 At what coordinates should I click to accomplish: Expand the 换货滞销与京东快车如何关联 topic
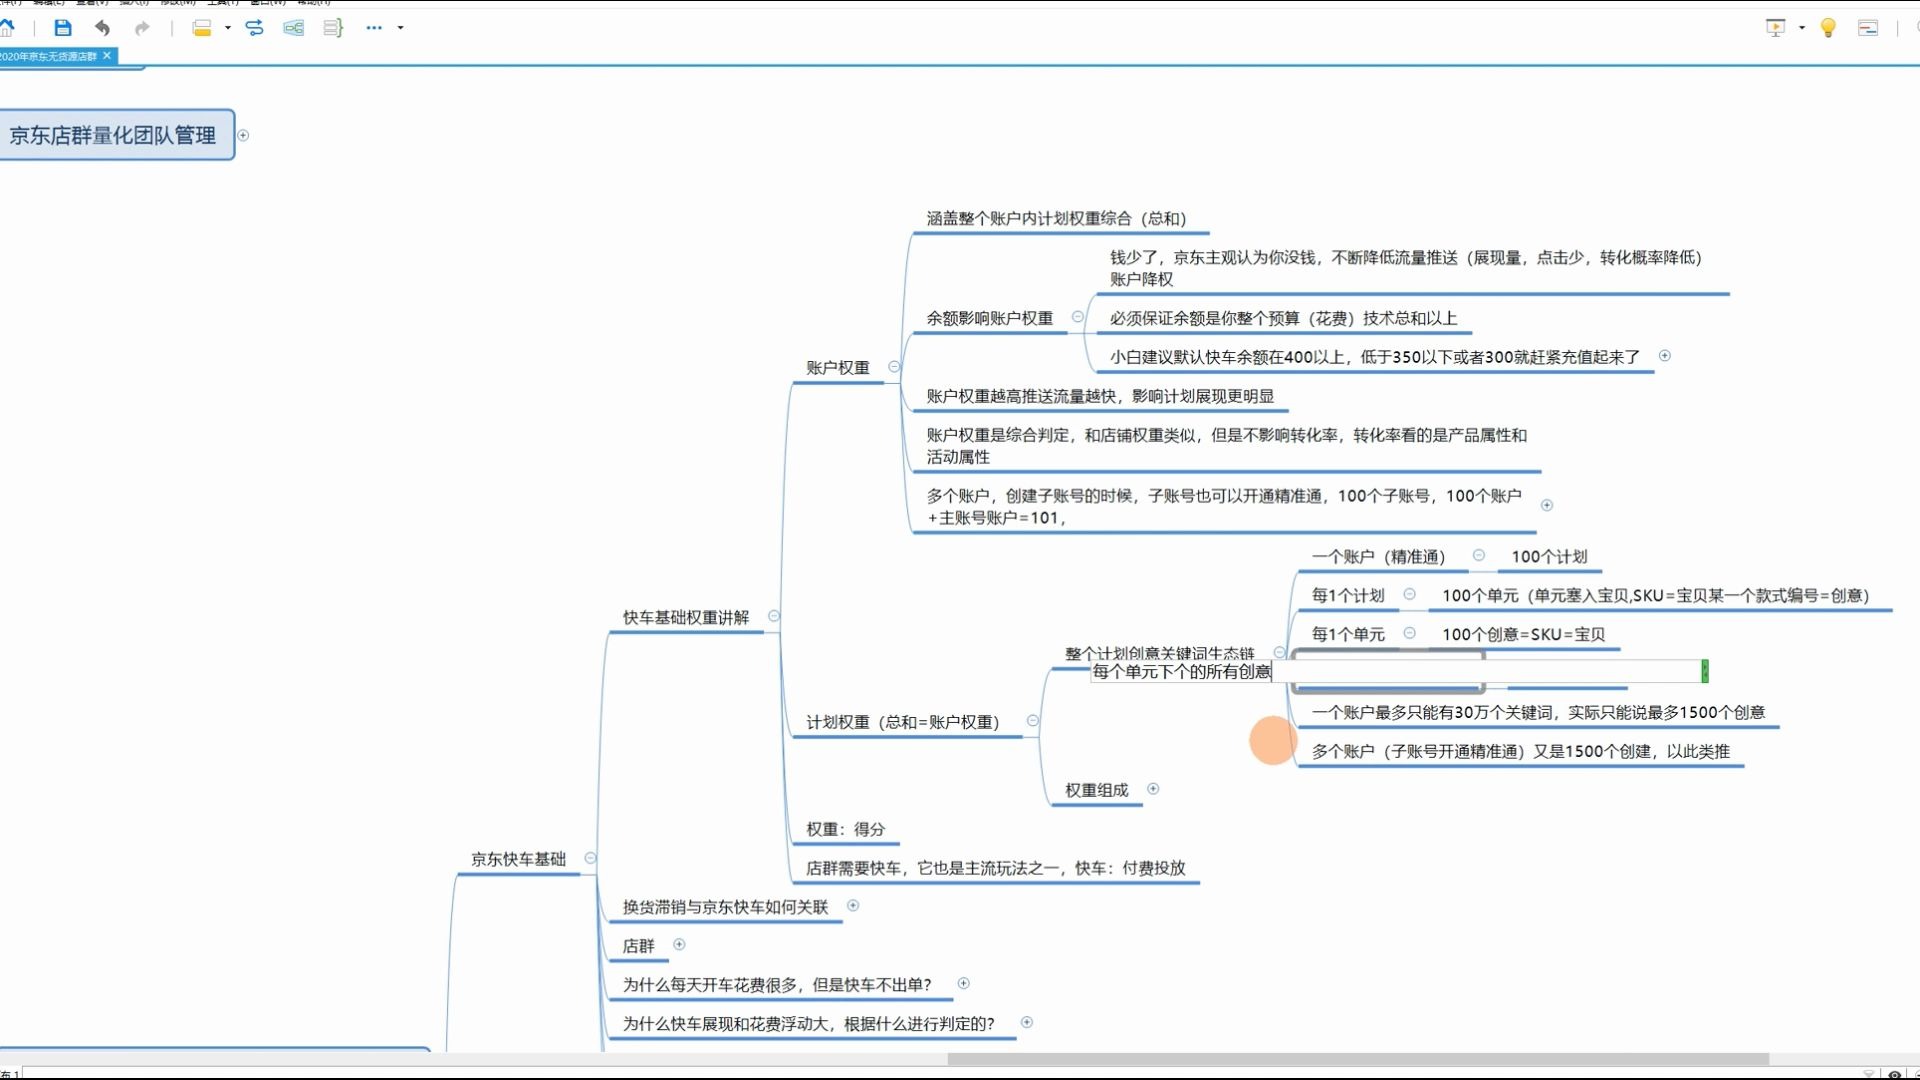click(x=853, y=906)
